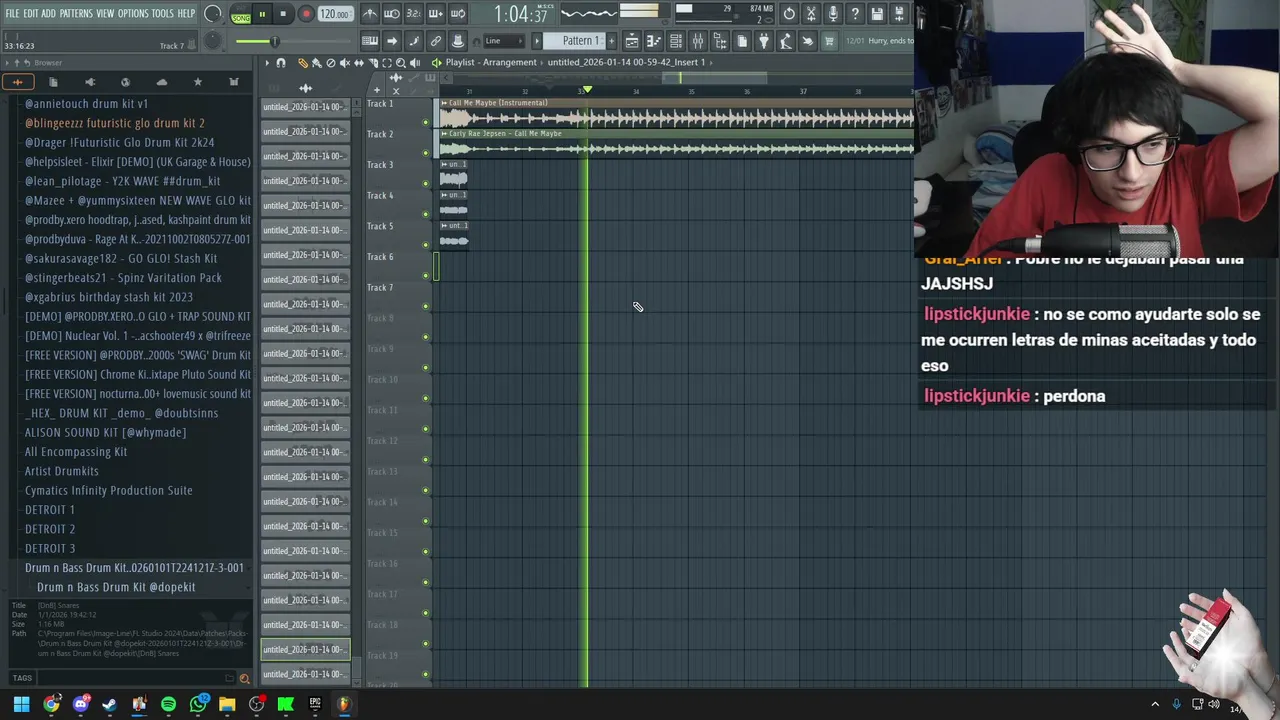
Task: Click the 120.000 tempo field
Action: [335, 14]
